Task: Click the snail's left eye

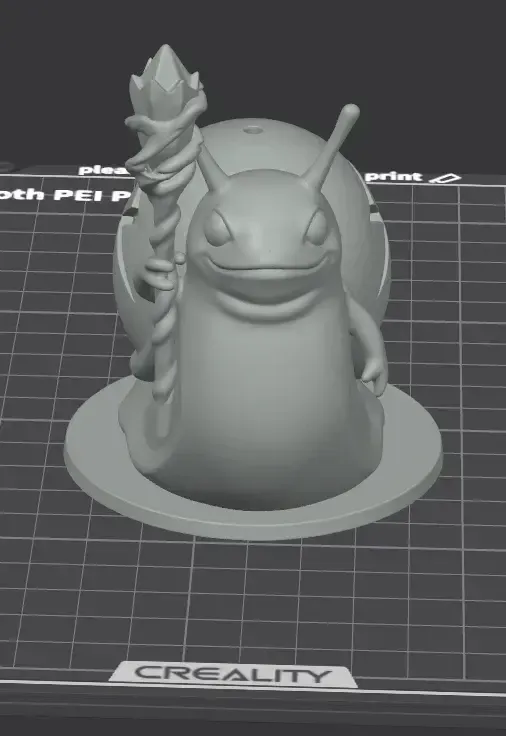Action: 219,228
